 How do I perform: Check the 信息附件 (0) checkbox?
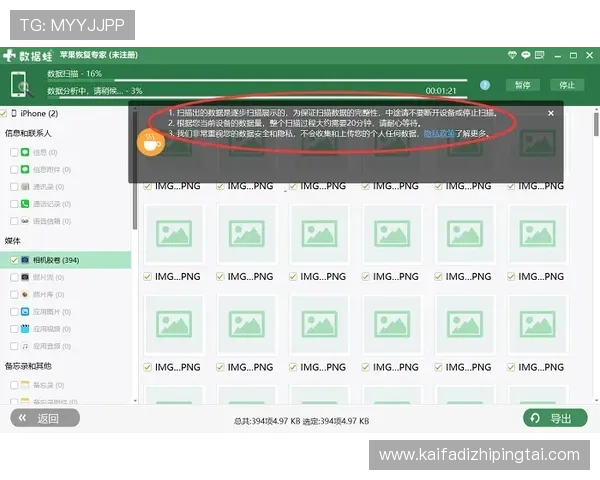[x=14, y=170]
